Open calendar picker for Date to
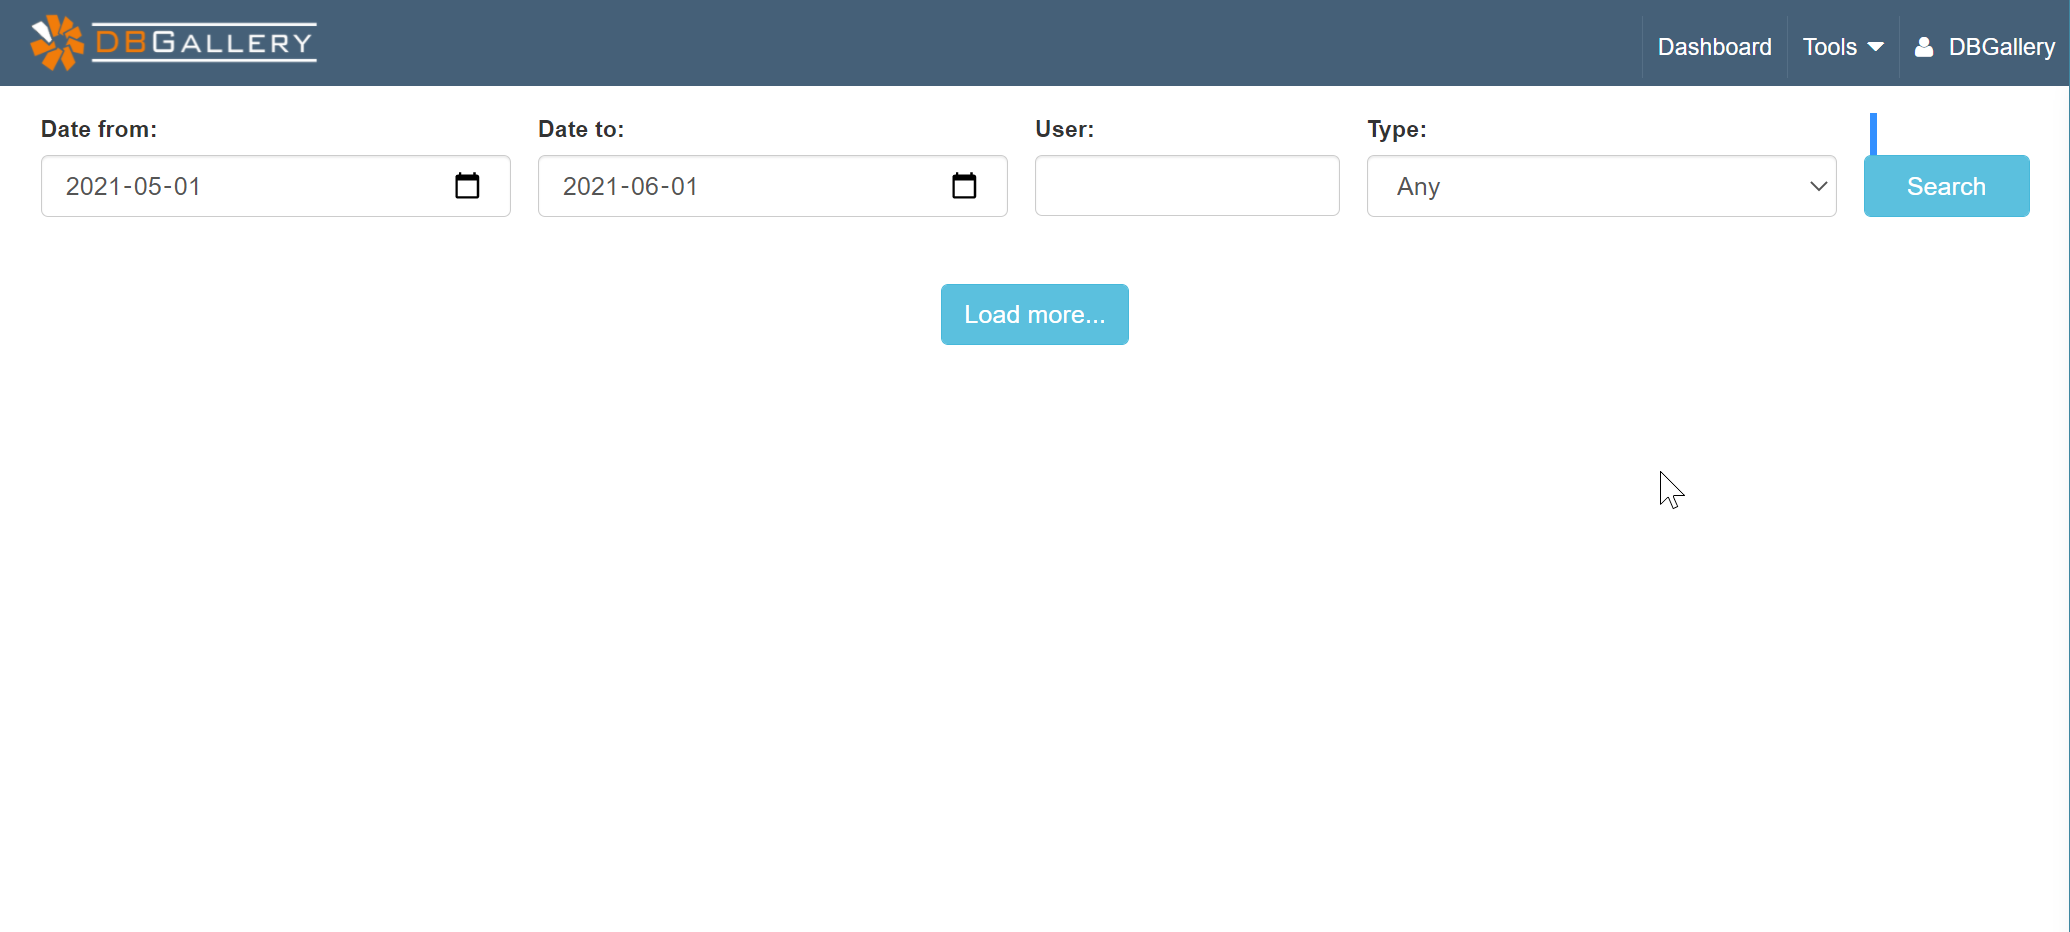This screenshot has width=2070, height=932. [964, 186]
